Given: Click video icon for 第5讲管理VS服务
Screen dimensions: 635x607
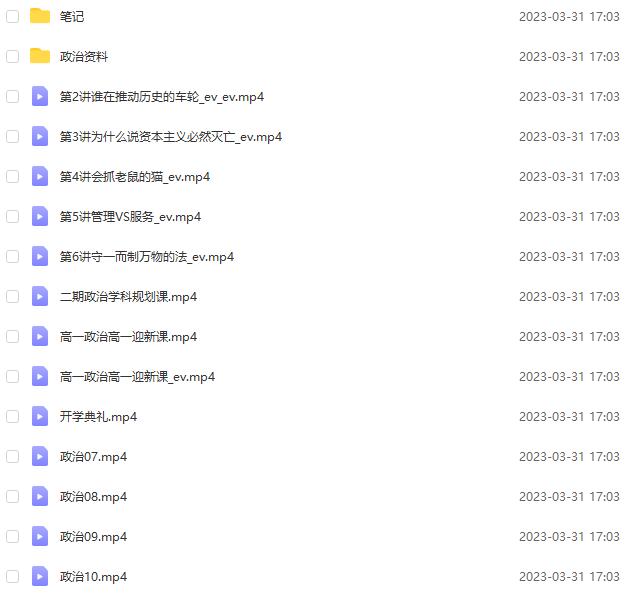Looking at the screenshot, I should click(40, 217).
